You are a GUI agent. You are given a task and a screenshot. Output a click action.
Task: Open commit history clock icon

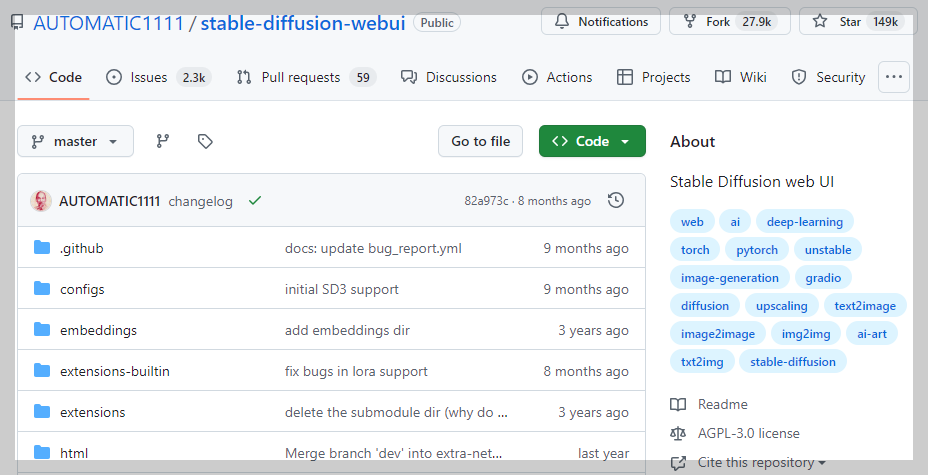tap(616, 201)
